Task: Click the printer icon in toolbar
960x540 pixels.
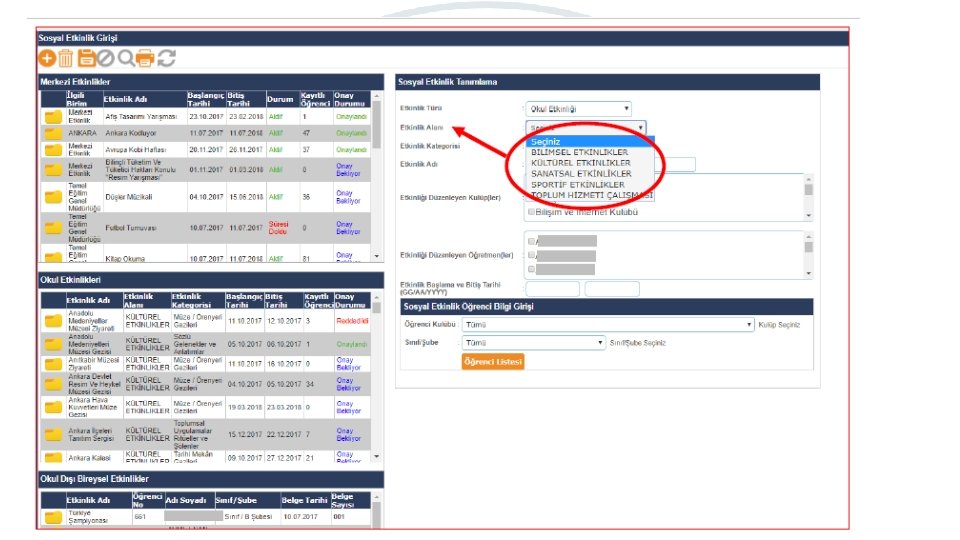Action: [145, 58]
